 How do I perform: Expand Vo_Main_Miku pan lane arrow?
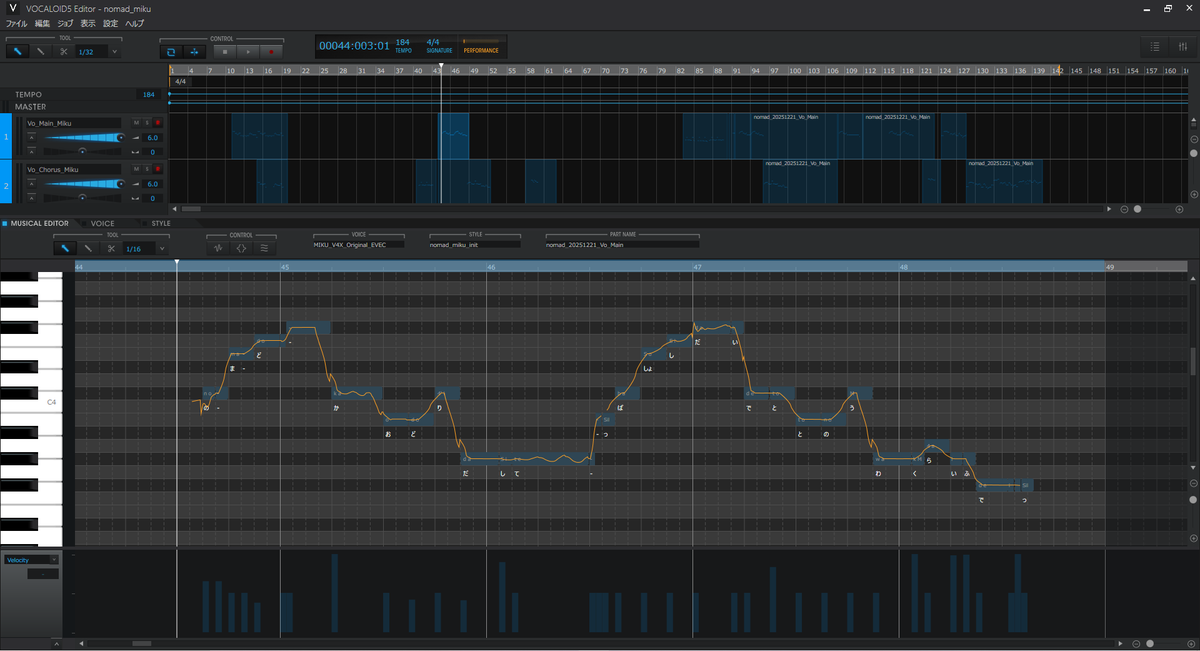coord(31,152)
